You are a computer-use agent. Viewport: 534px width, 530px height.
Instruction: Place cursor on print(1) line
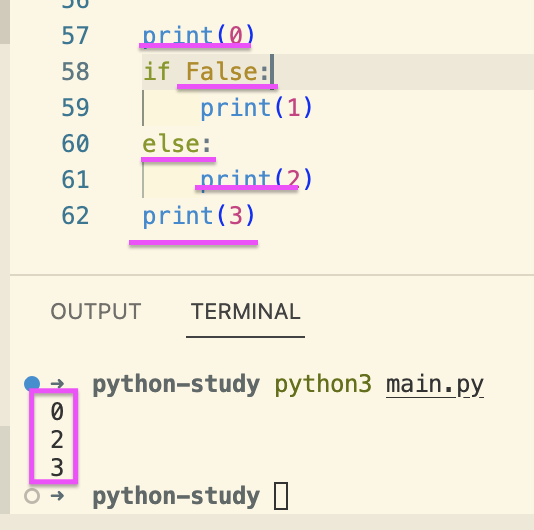click(x=256, y=108)
